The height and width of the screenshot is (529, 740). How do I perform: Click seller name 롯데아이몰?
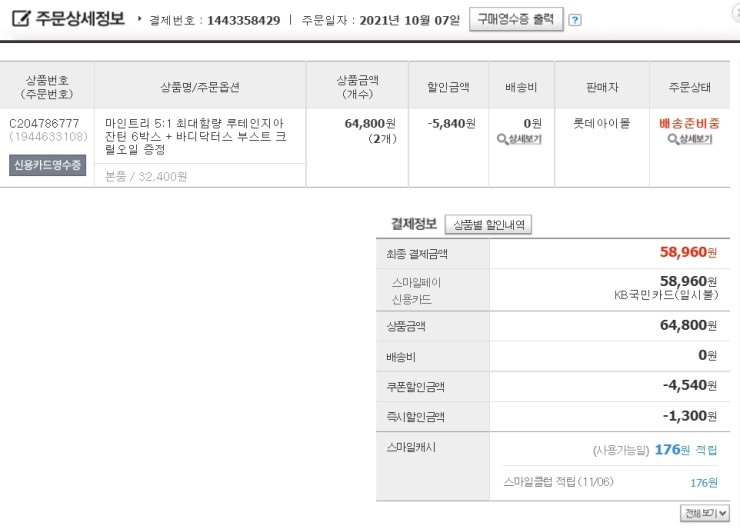tap(601, 124)
